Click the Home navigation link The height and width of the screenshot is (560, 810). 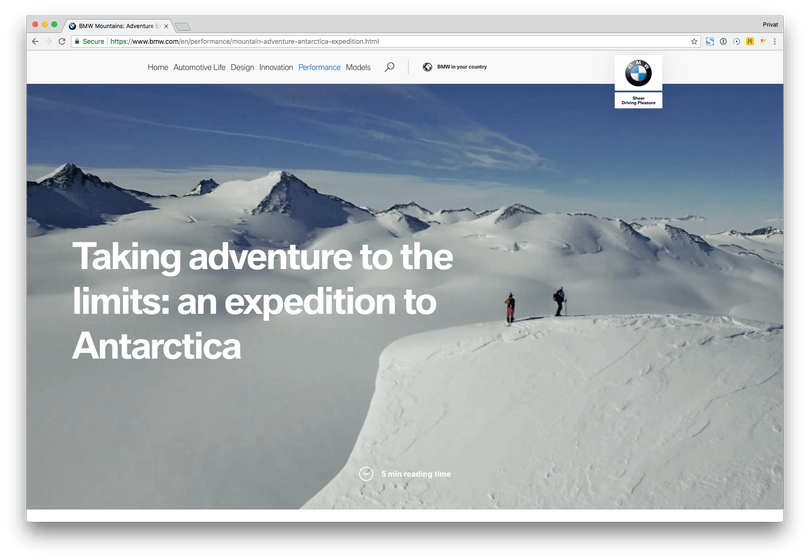[158, 67]
